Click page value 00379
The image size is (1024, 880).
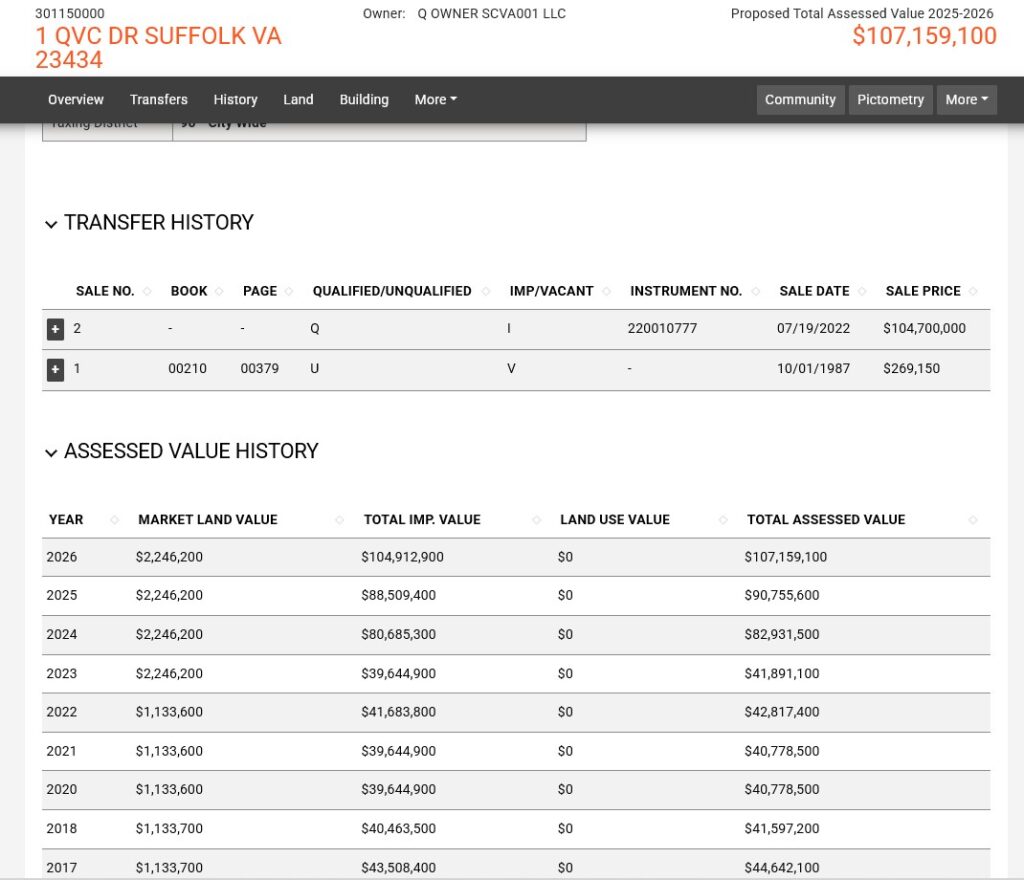tap(259, 368)
